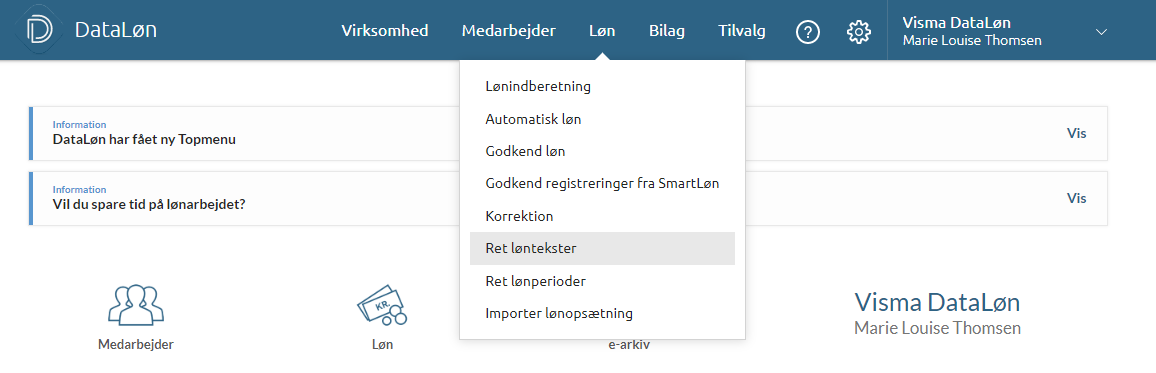Click Vis on the lønarbejdet banner
Image resolution: width=1156 pixels, height=373 pixels.
(x=1076, y=198)
